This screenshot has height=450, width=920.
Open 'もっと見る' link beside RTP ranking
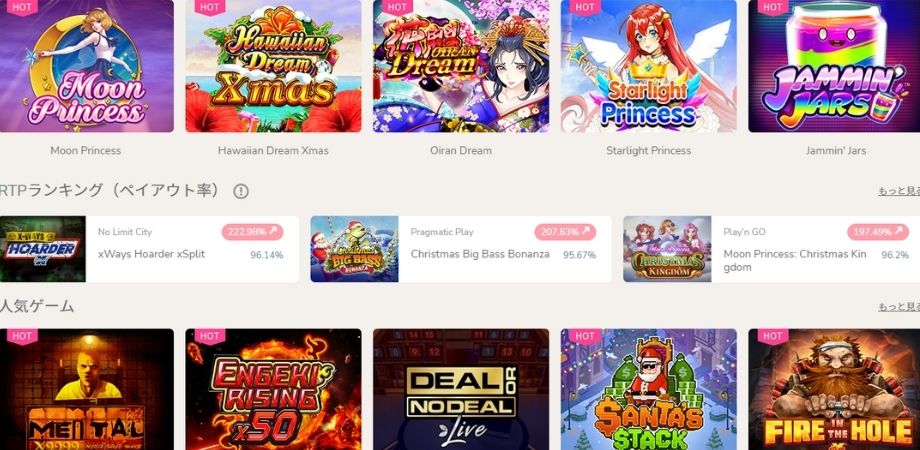(899, 191)
